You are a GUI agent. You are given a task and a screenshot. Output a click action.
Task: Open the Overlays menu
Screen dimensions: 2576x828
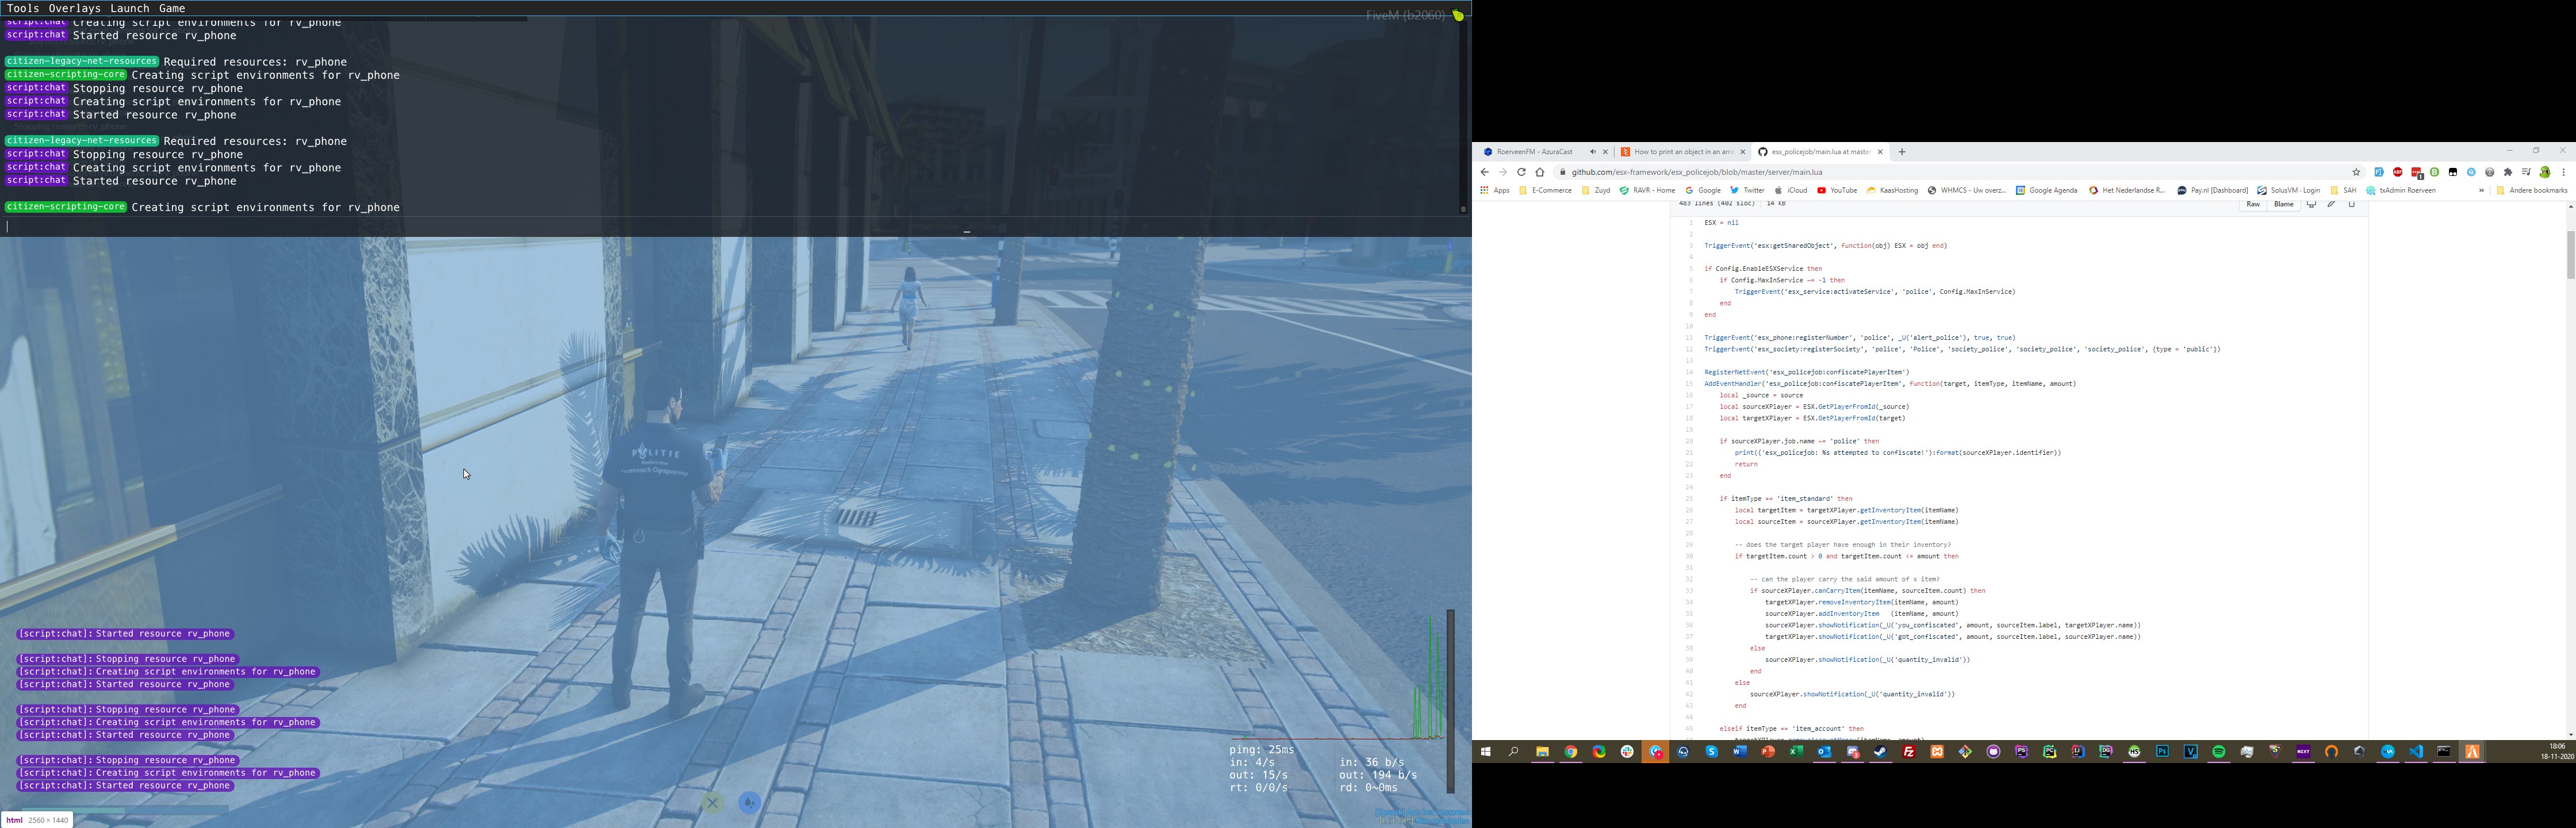point(74,8)
